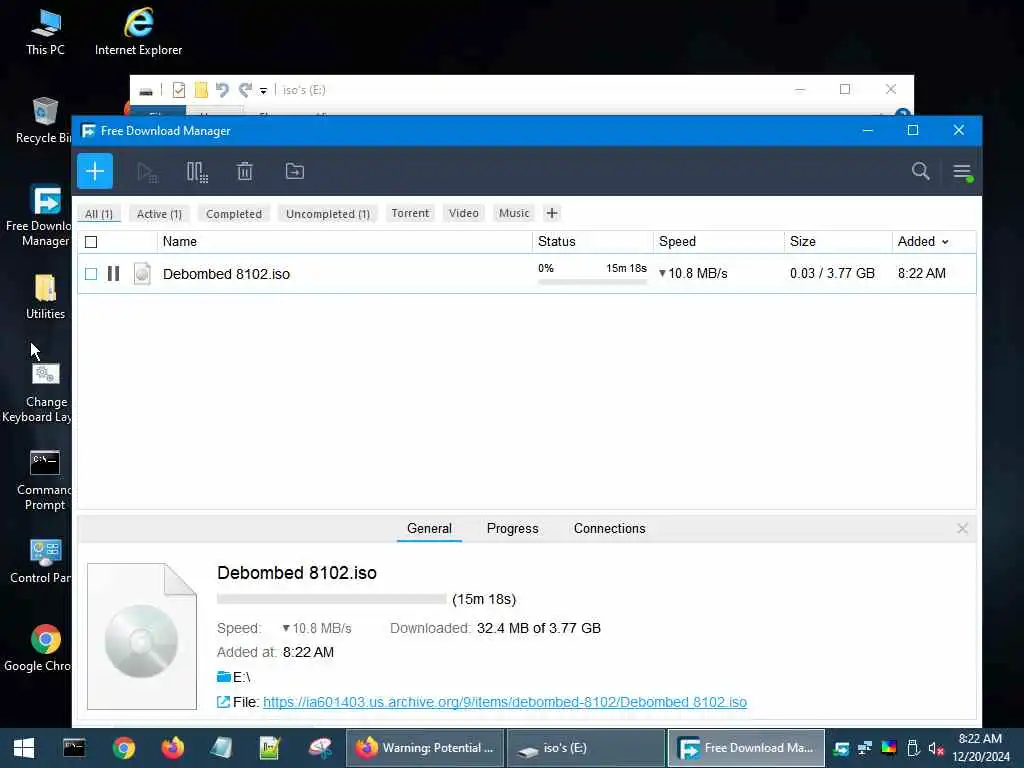The height and width of the screenshot is (768, 1024).
Task: Switch to Warning: Potential taskbar window
Action: (x=424, y=748)
